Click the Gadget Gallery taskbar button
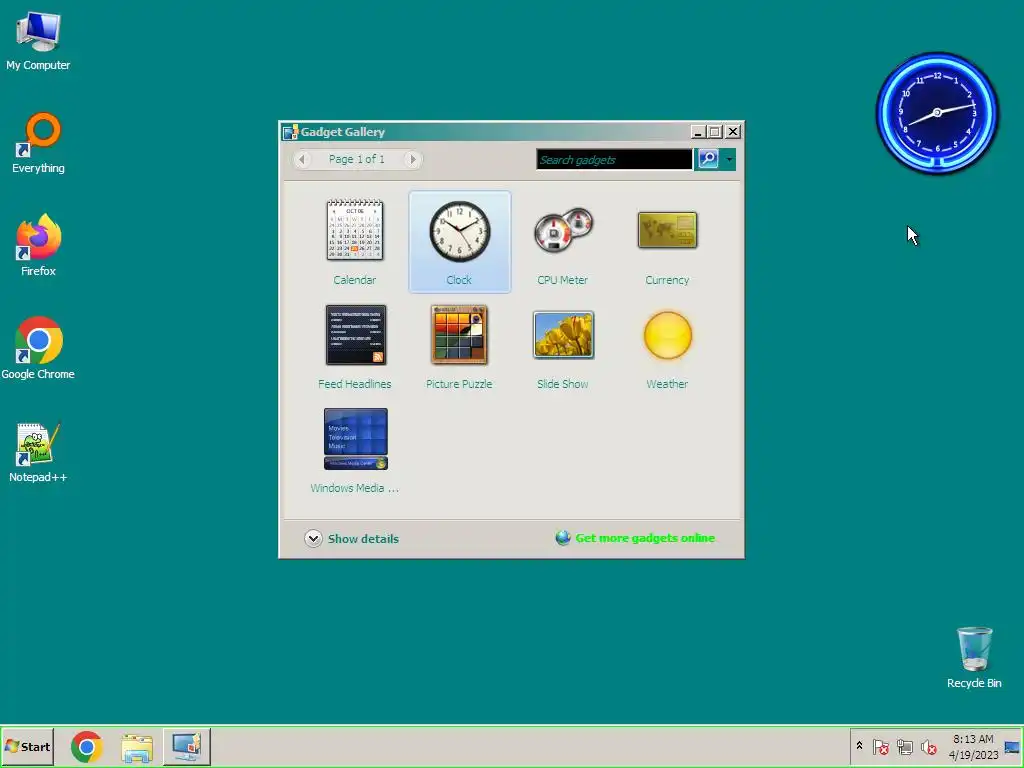The image size is (1024, 768). [x=187, y=746]
